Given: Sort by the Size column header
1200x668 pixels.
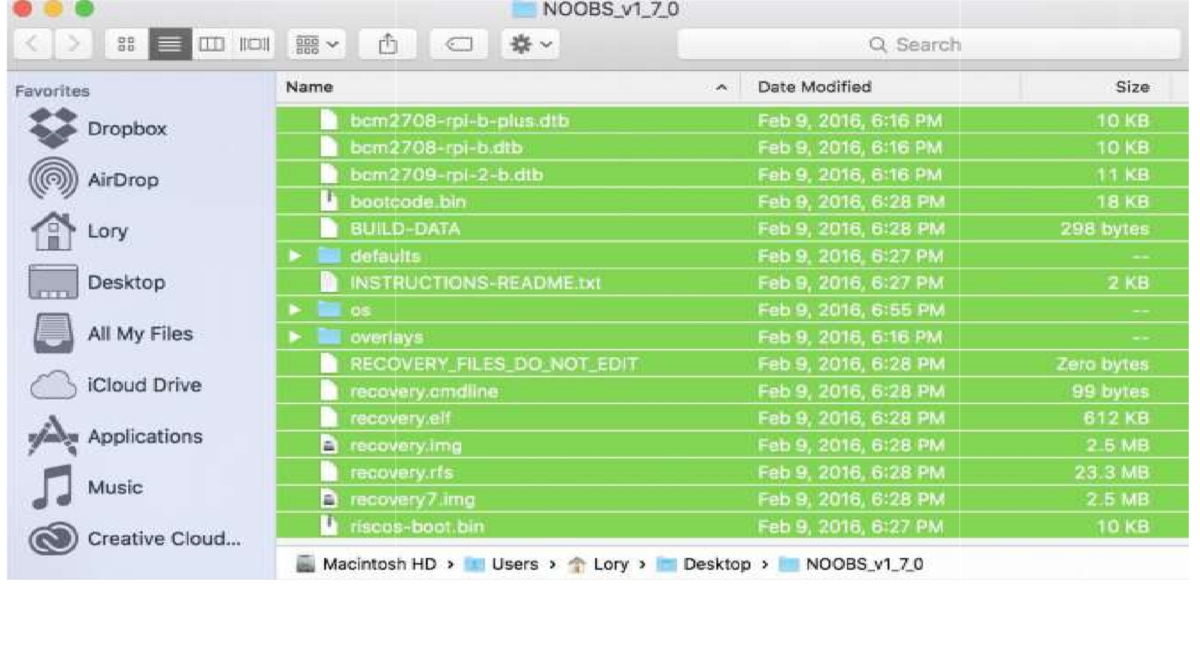Looking at the screenshot, I should 1131,87.
